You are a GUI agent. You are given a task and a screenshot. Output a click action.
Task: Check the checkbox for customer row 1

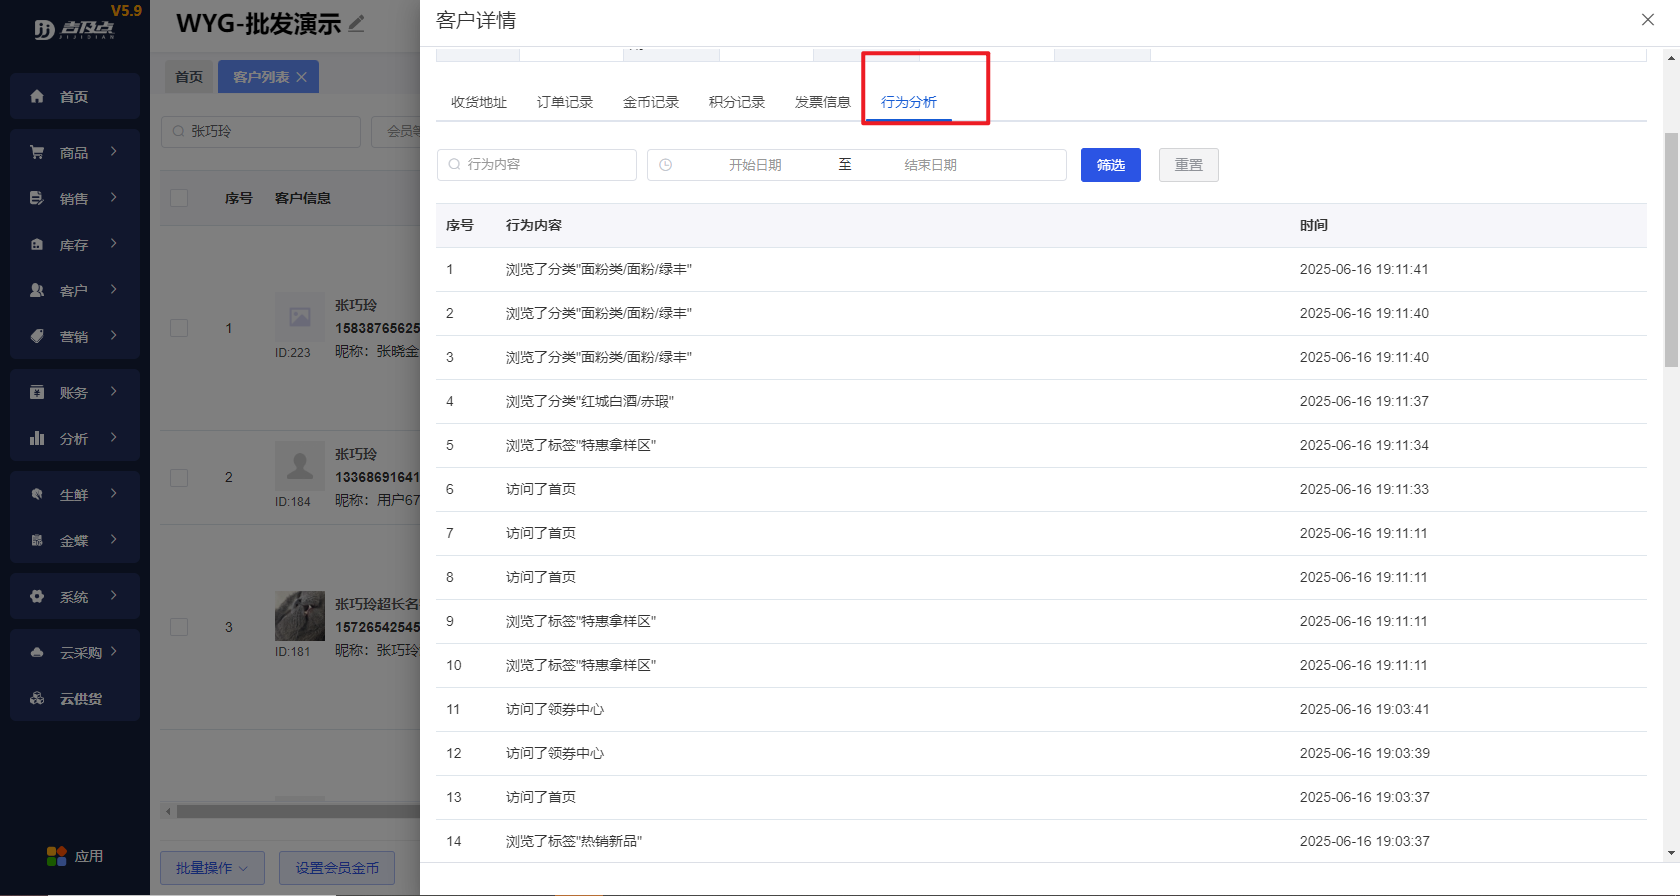coord(179,328)
